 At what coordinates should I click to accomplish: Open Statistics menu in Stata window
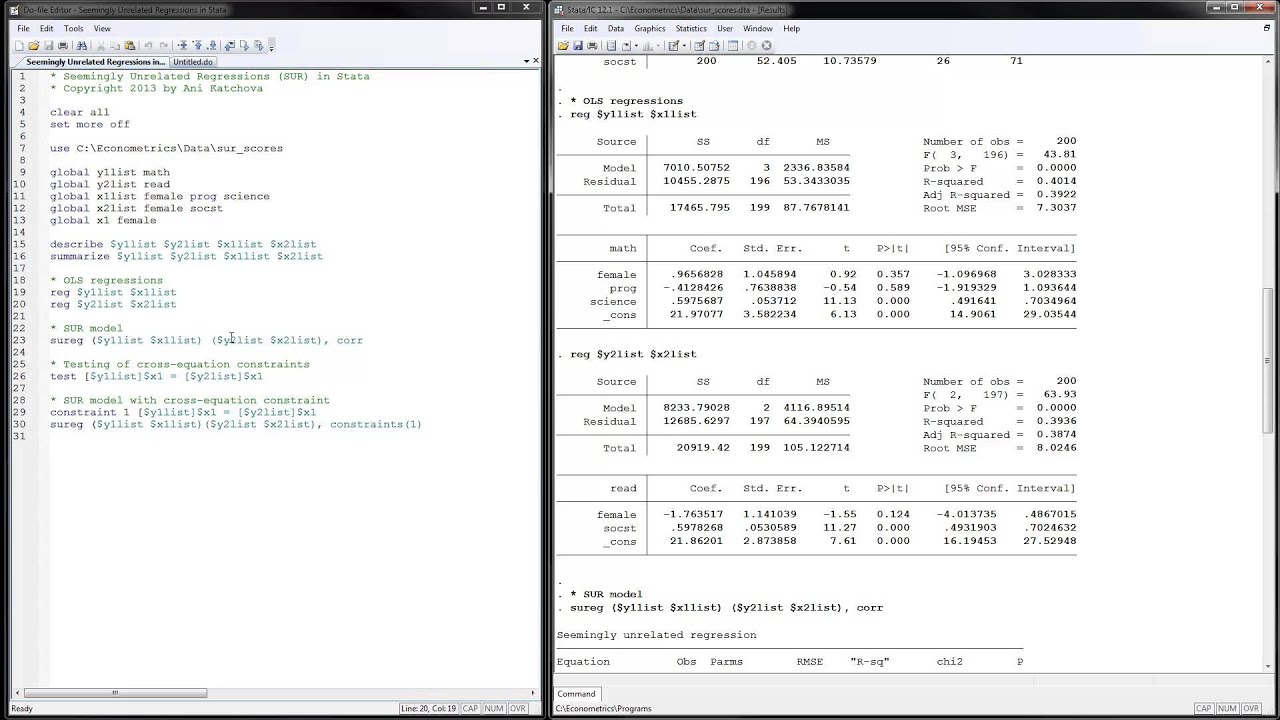tap(691, 29)
